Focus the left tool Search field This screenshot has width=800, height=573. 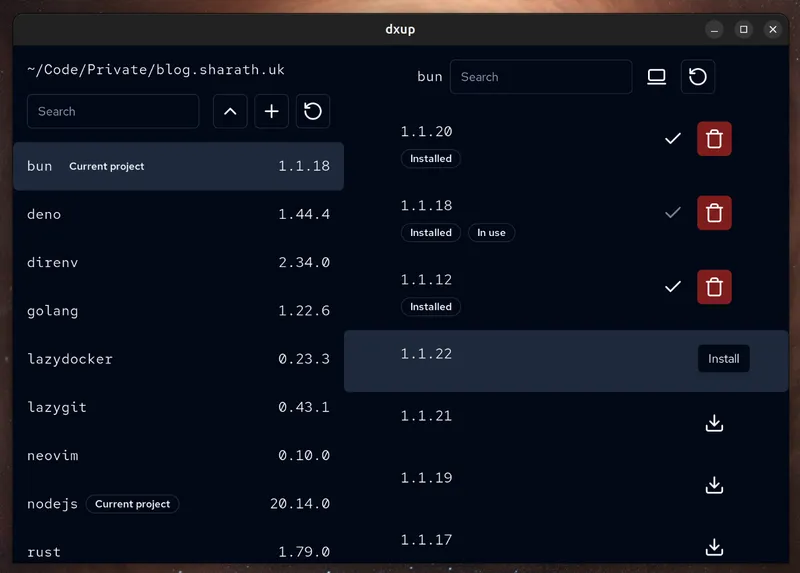[113, 111]
